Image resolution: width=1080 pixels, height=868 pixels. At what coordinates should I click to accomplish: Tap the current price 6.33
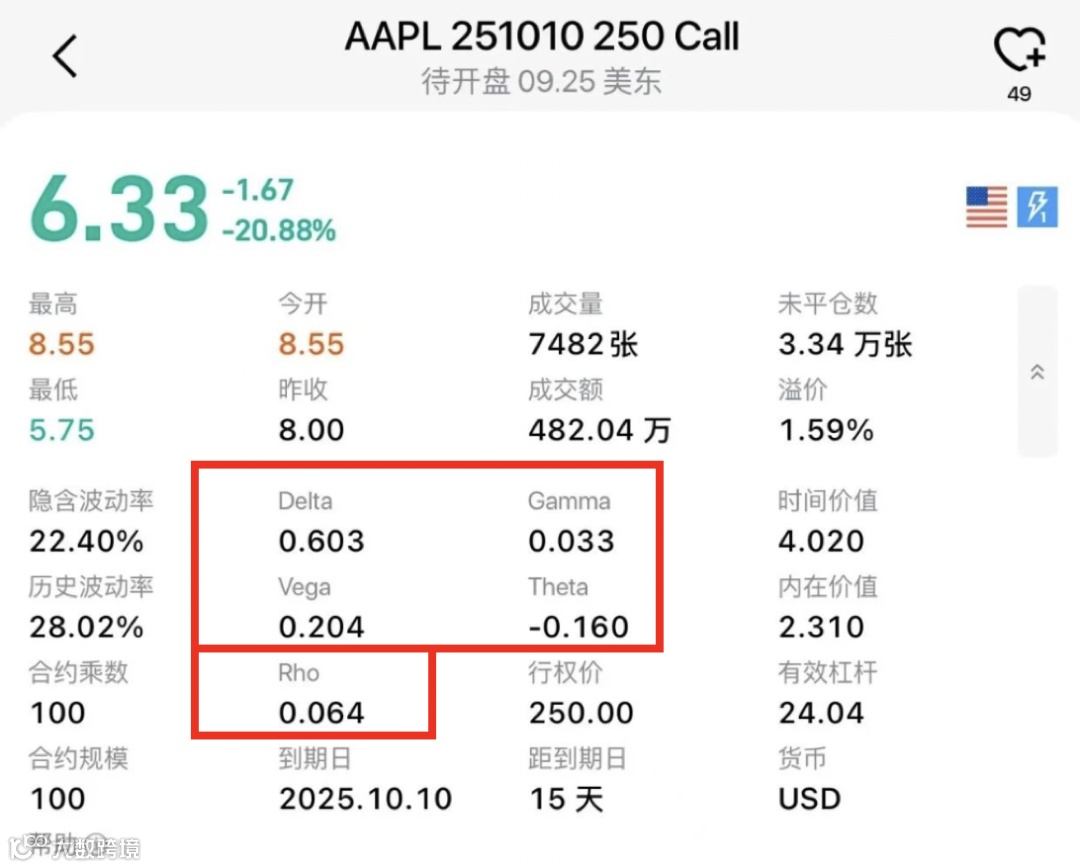point(118,209)
